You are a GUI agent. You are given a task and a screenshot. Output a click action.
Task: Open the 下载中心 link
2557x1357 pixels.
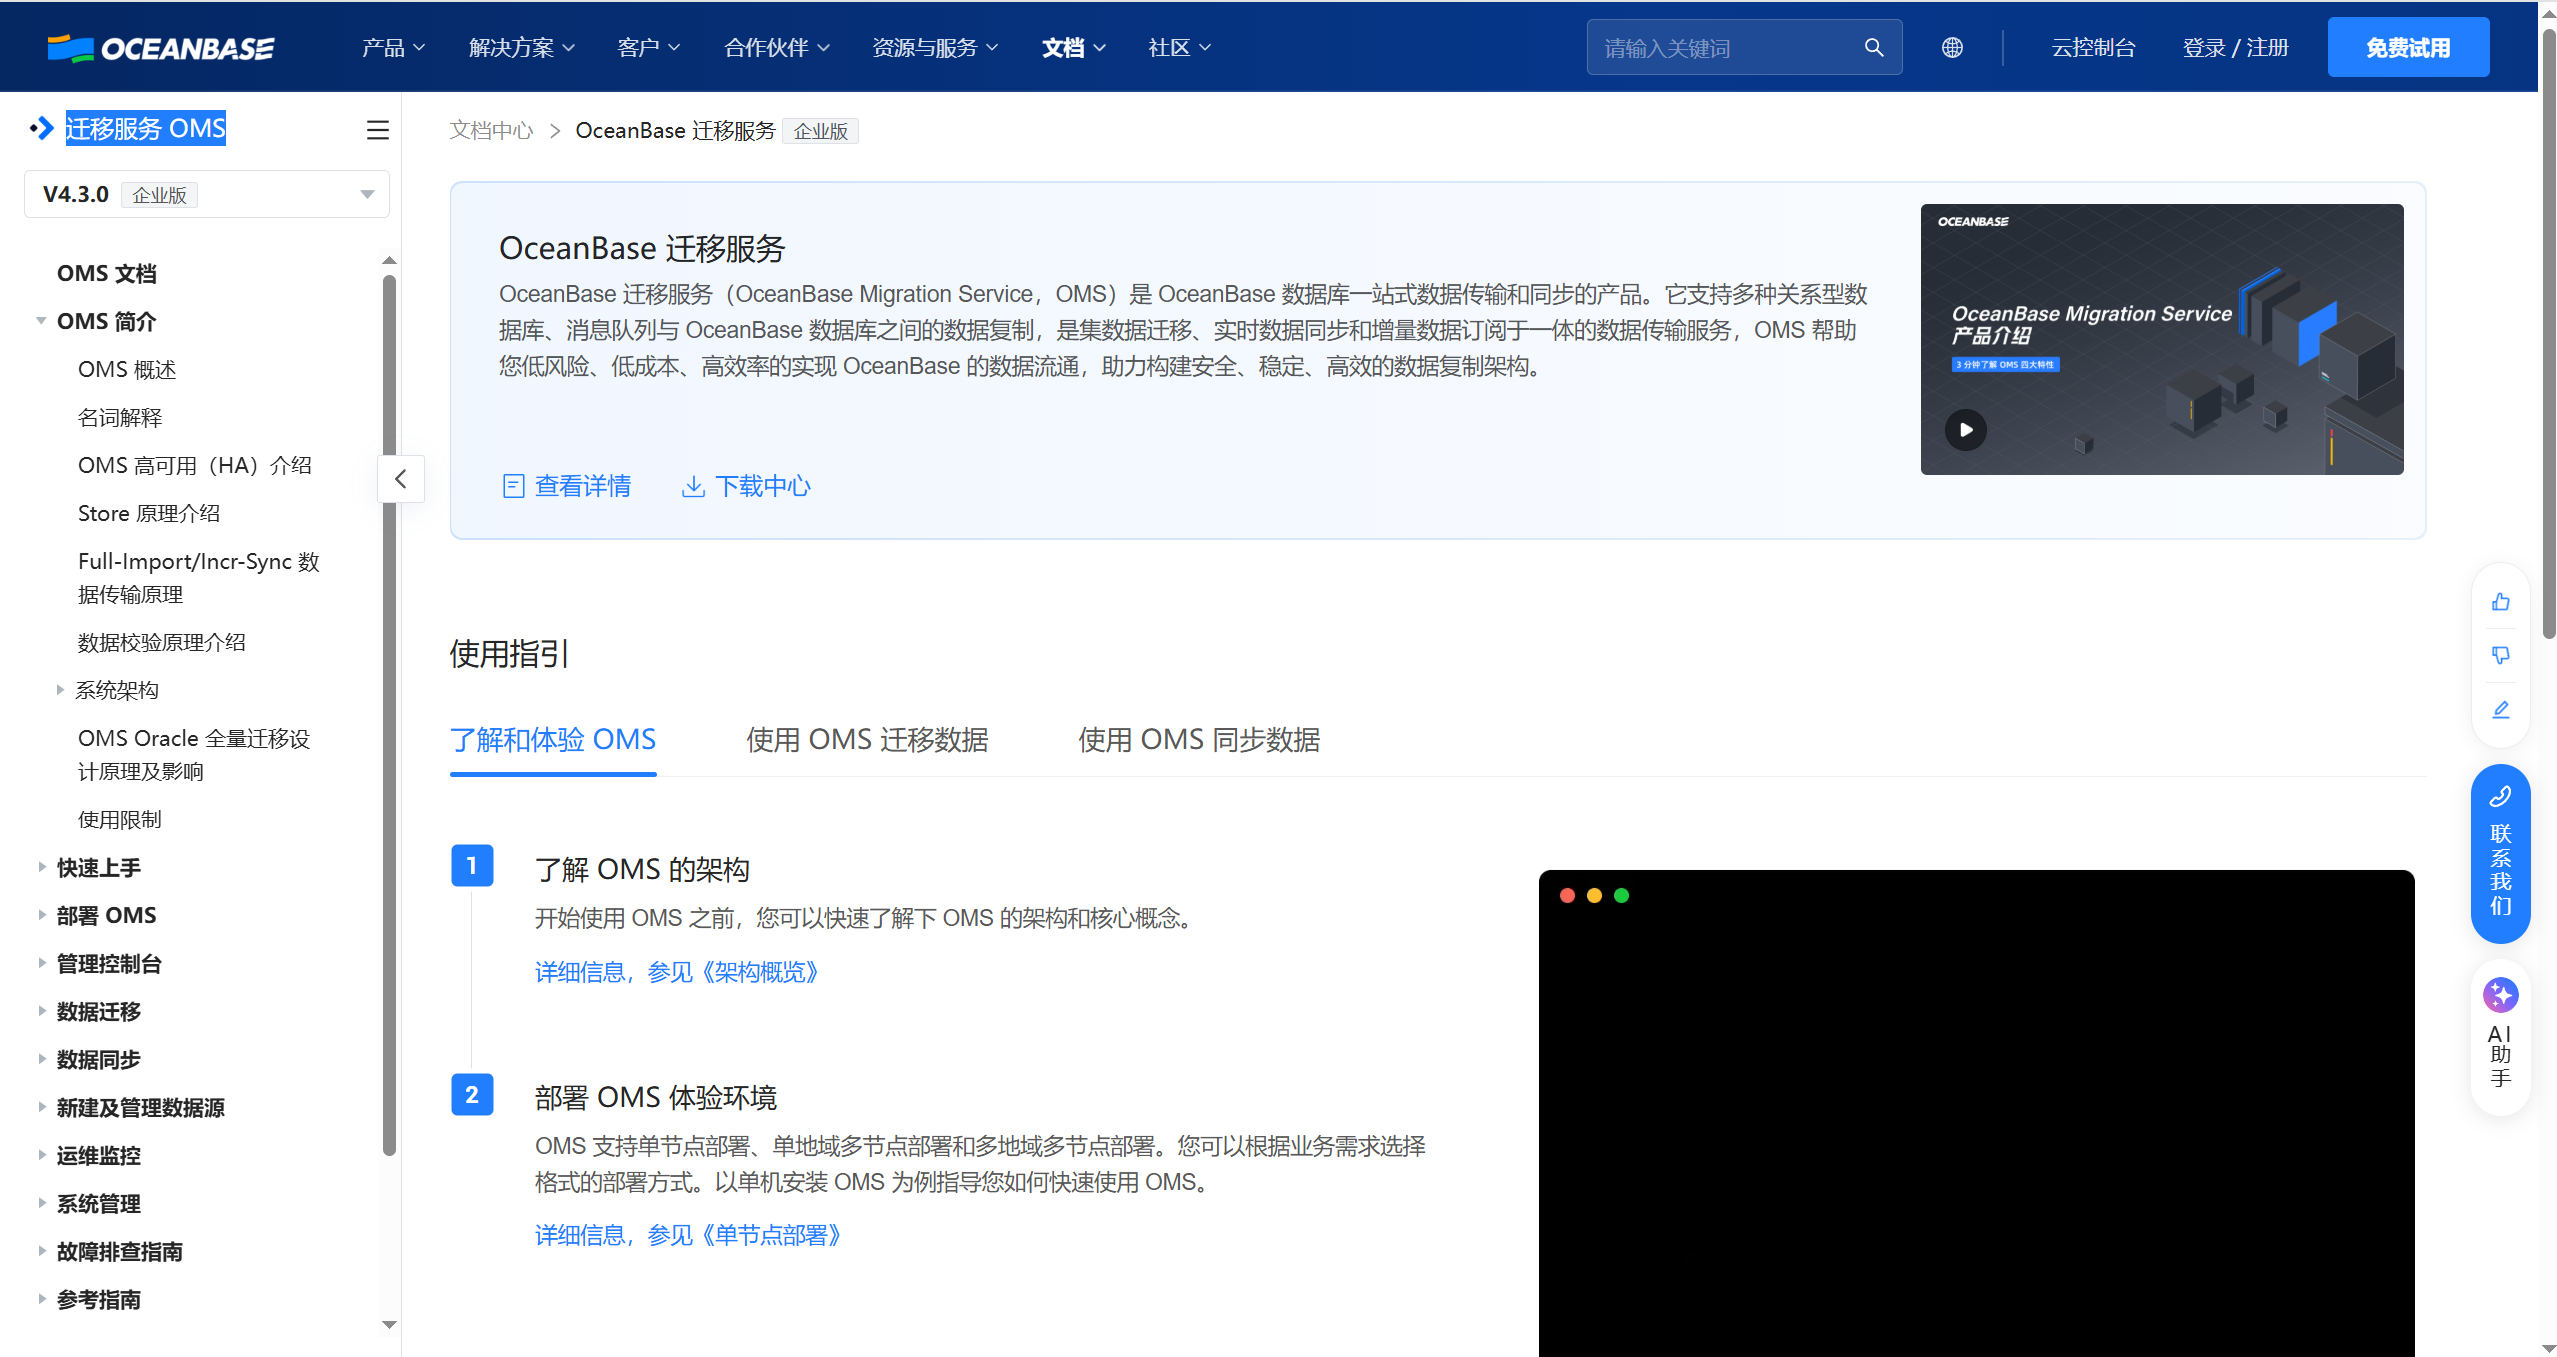click(x=745, y=486)
